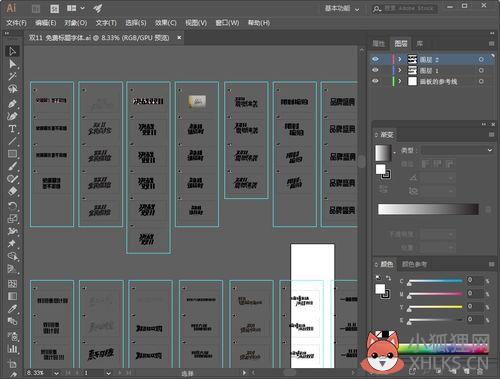Switch to the 图层 panel tab
The image size is (500, 379).
click(401, 43)
